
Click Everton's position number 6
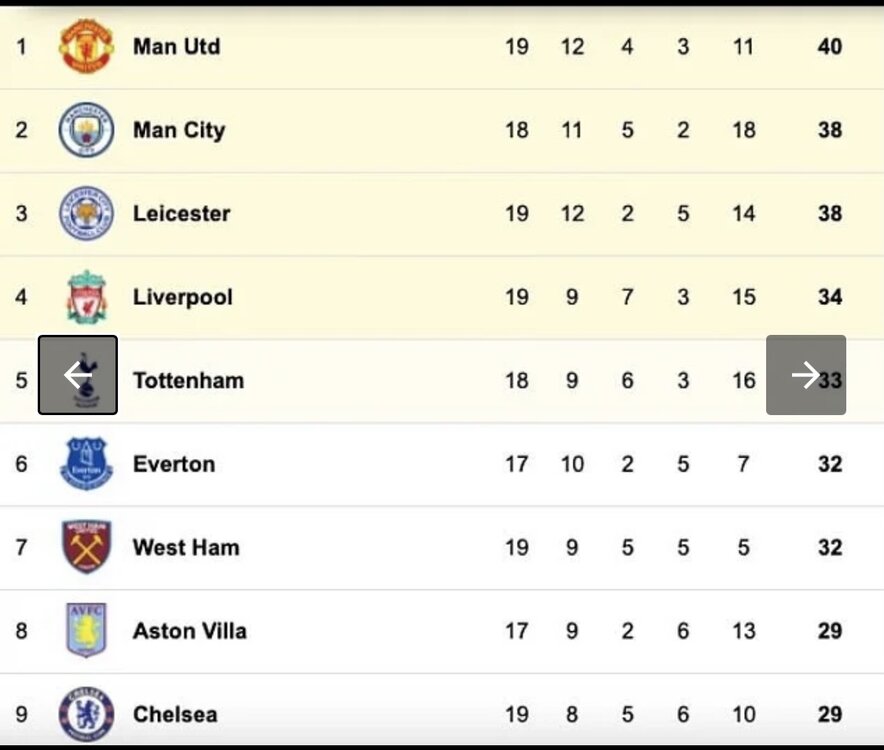coord(21,464)
